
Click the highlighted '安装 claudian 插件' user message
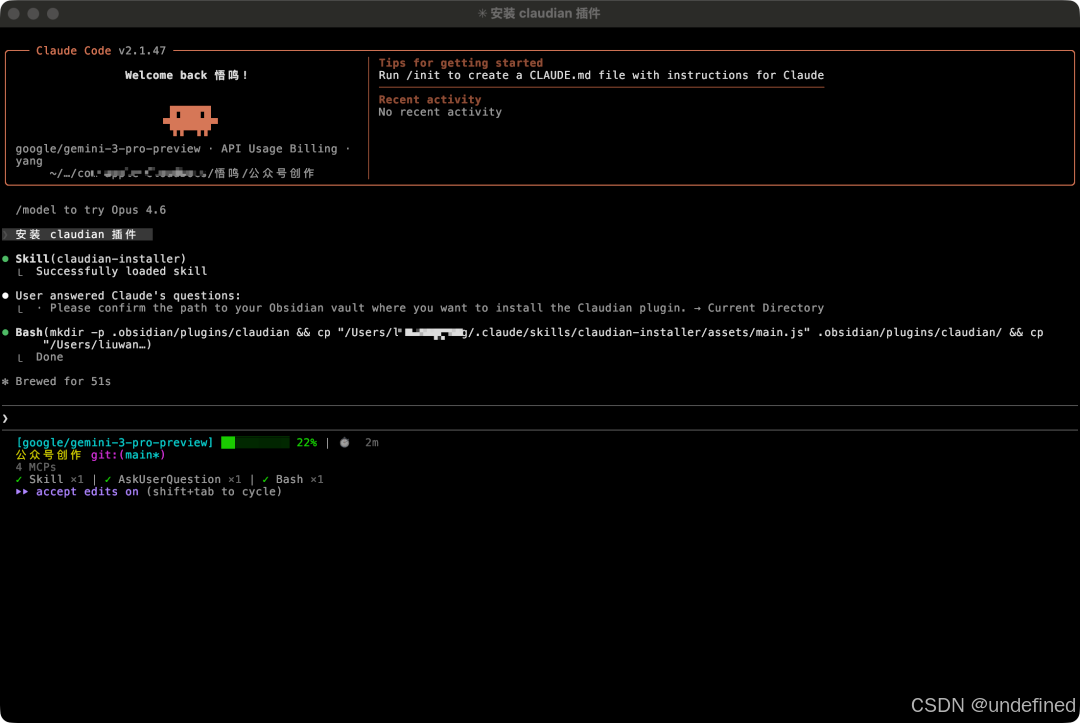click(x=76, y=235)
